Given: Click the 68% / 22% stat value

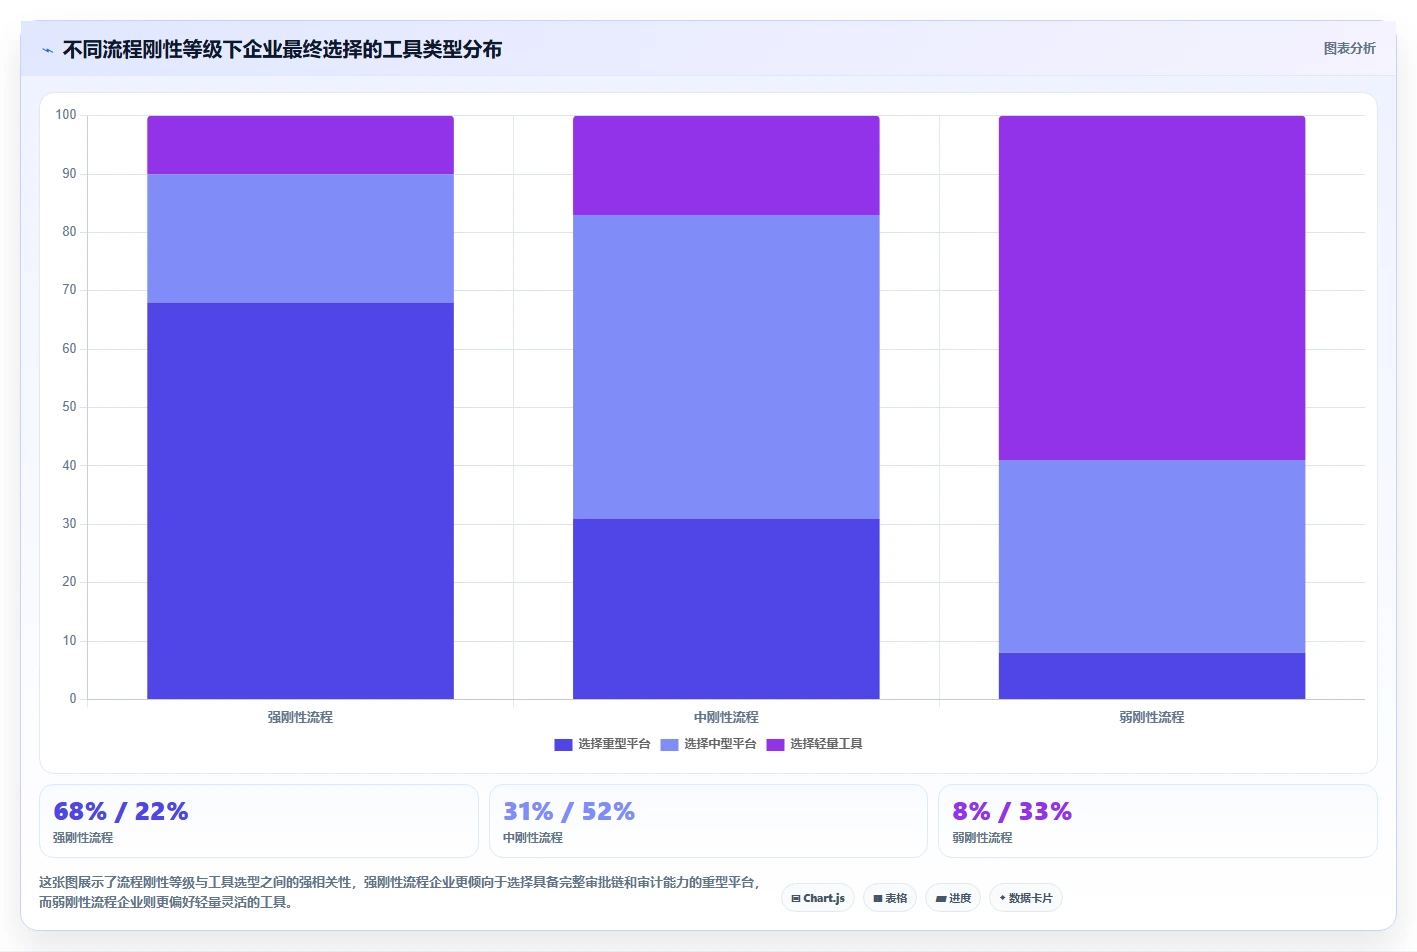Looking at the screenshot, I should 121,811.
